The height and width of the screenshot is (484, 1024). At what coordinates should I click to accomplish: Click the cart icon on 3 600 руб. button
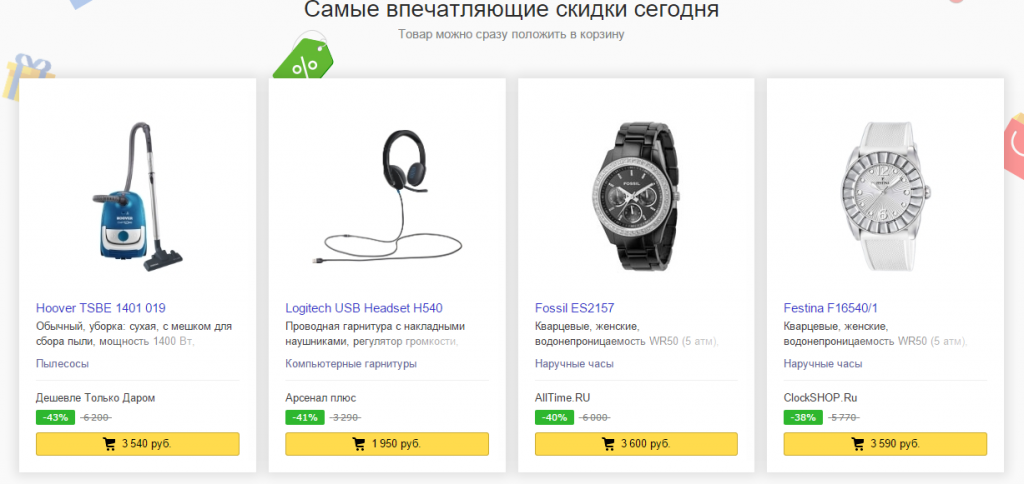(x=609, y=444)
